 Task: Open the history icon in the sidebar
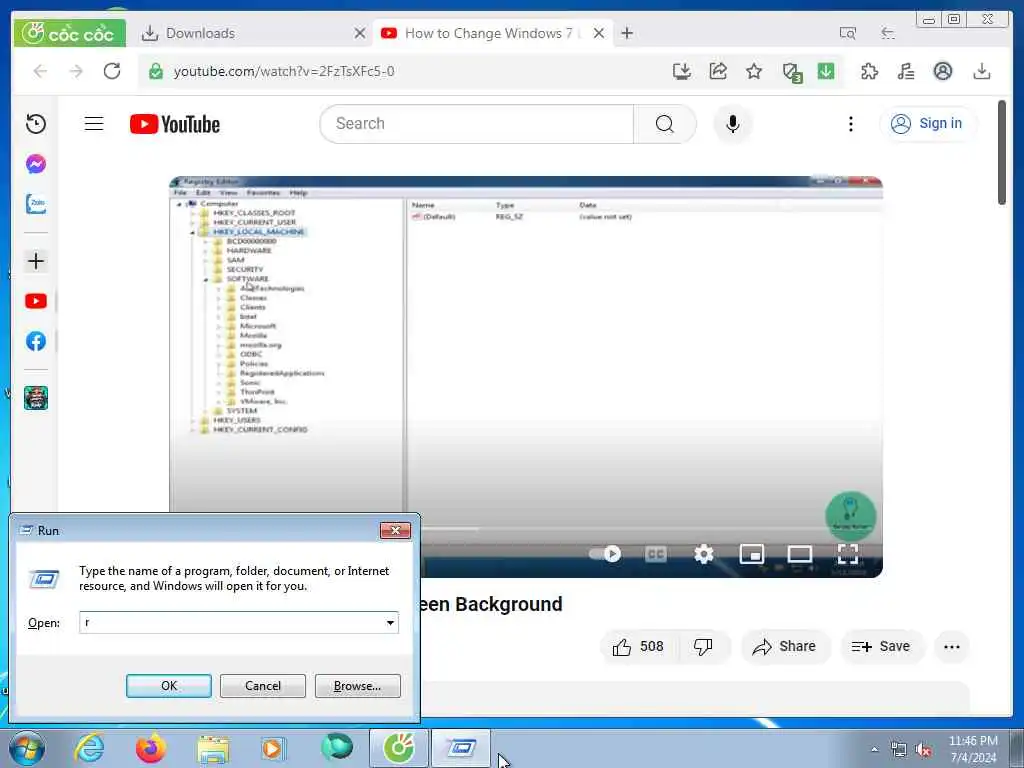tap(36, 123)
